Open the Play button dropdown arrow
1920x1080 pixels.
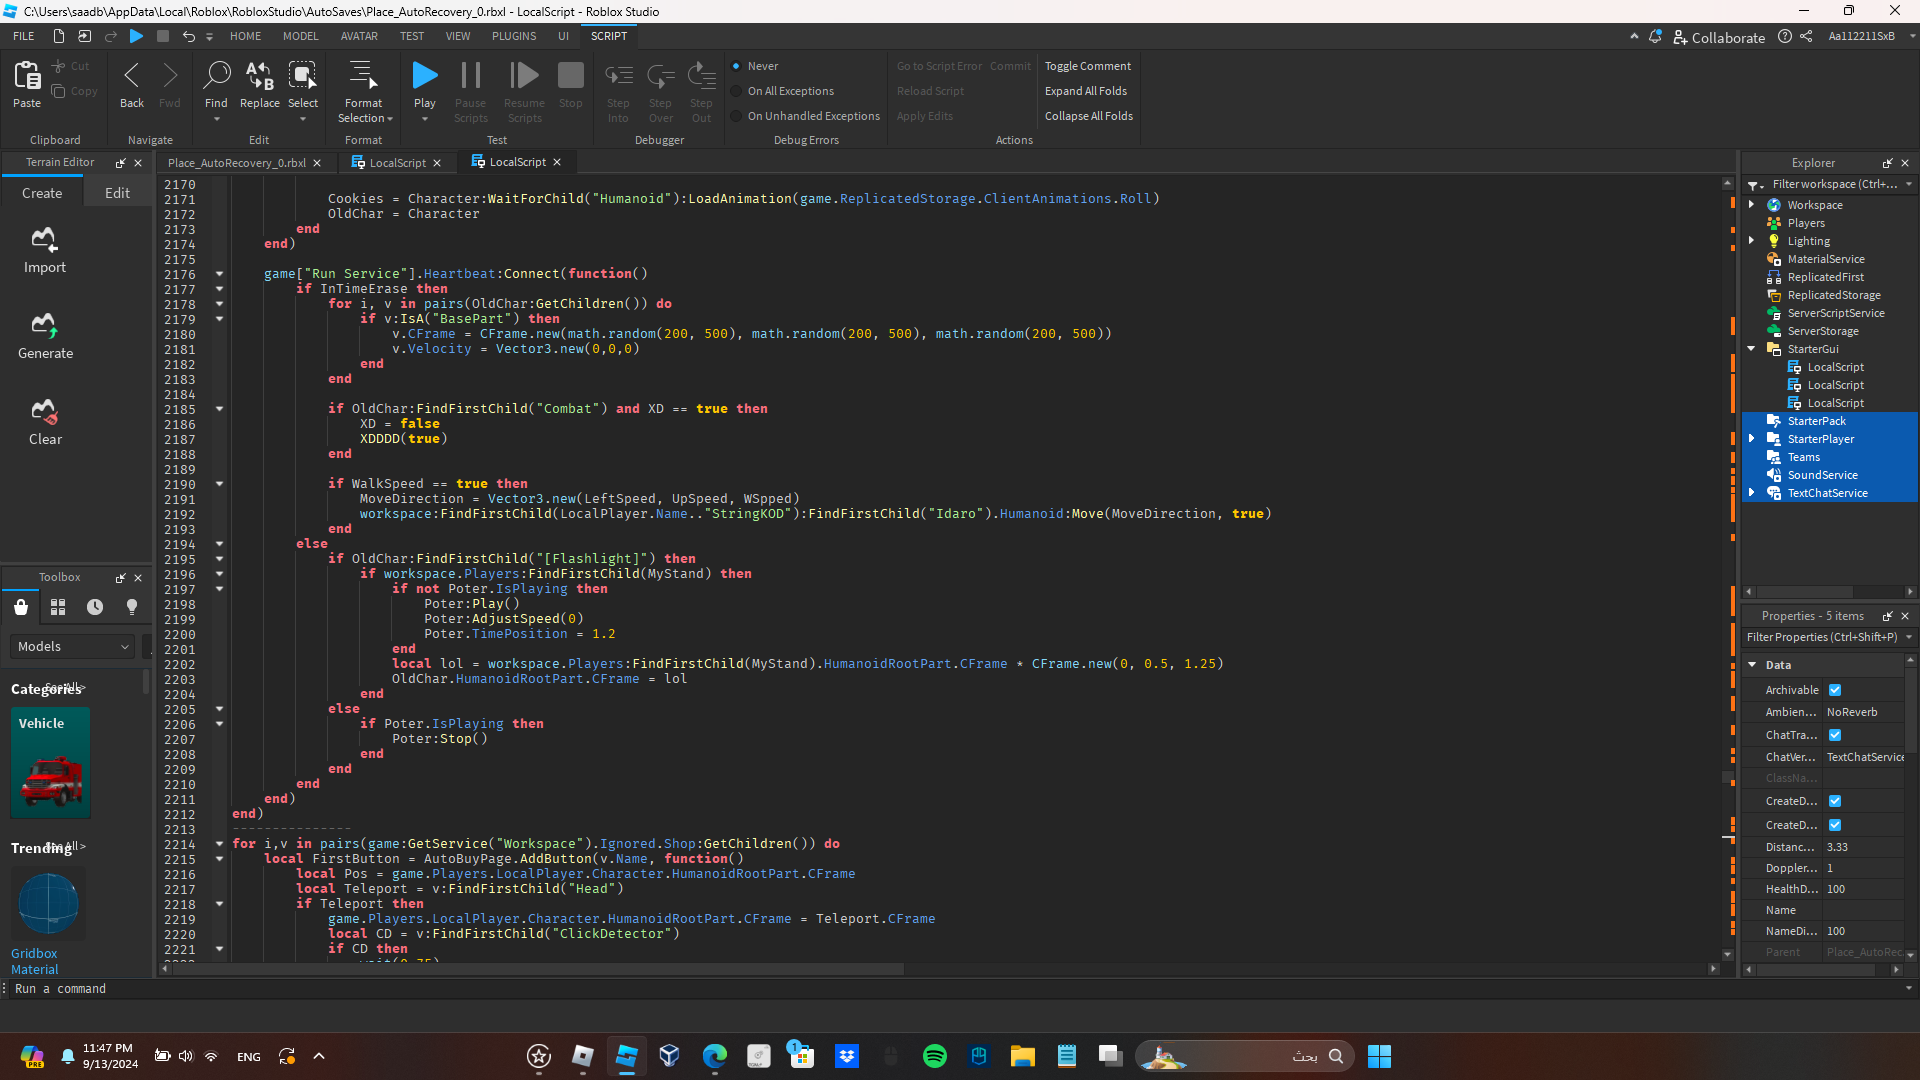coord(425,120)
